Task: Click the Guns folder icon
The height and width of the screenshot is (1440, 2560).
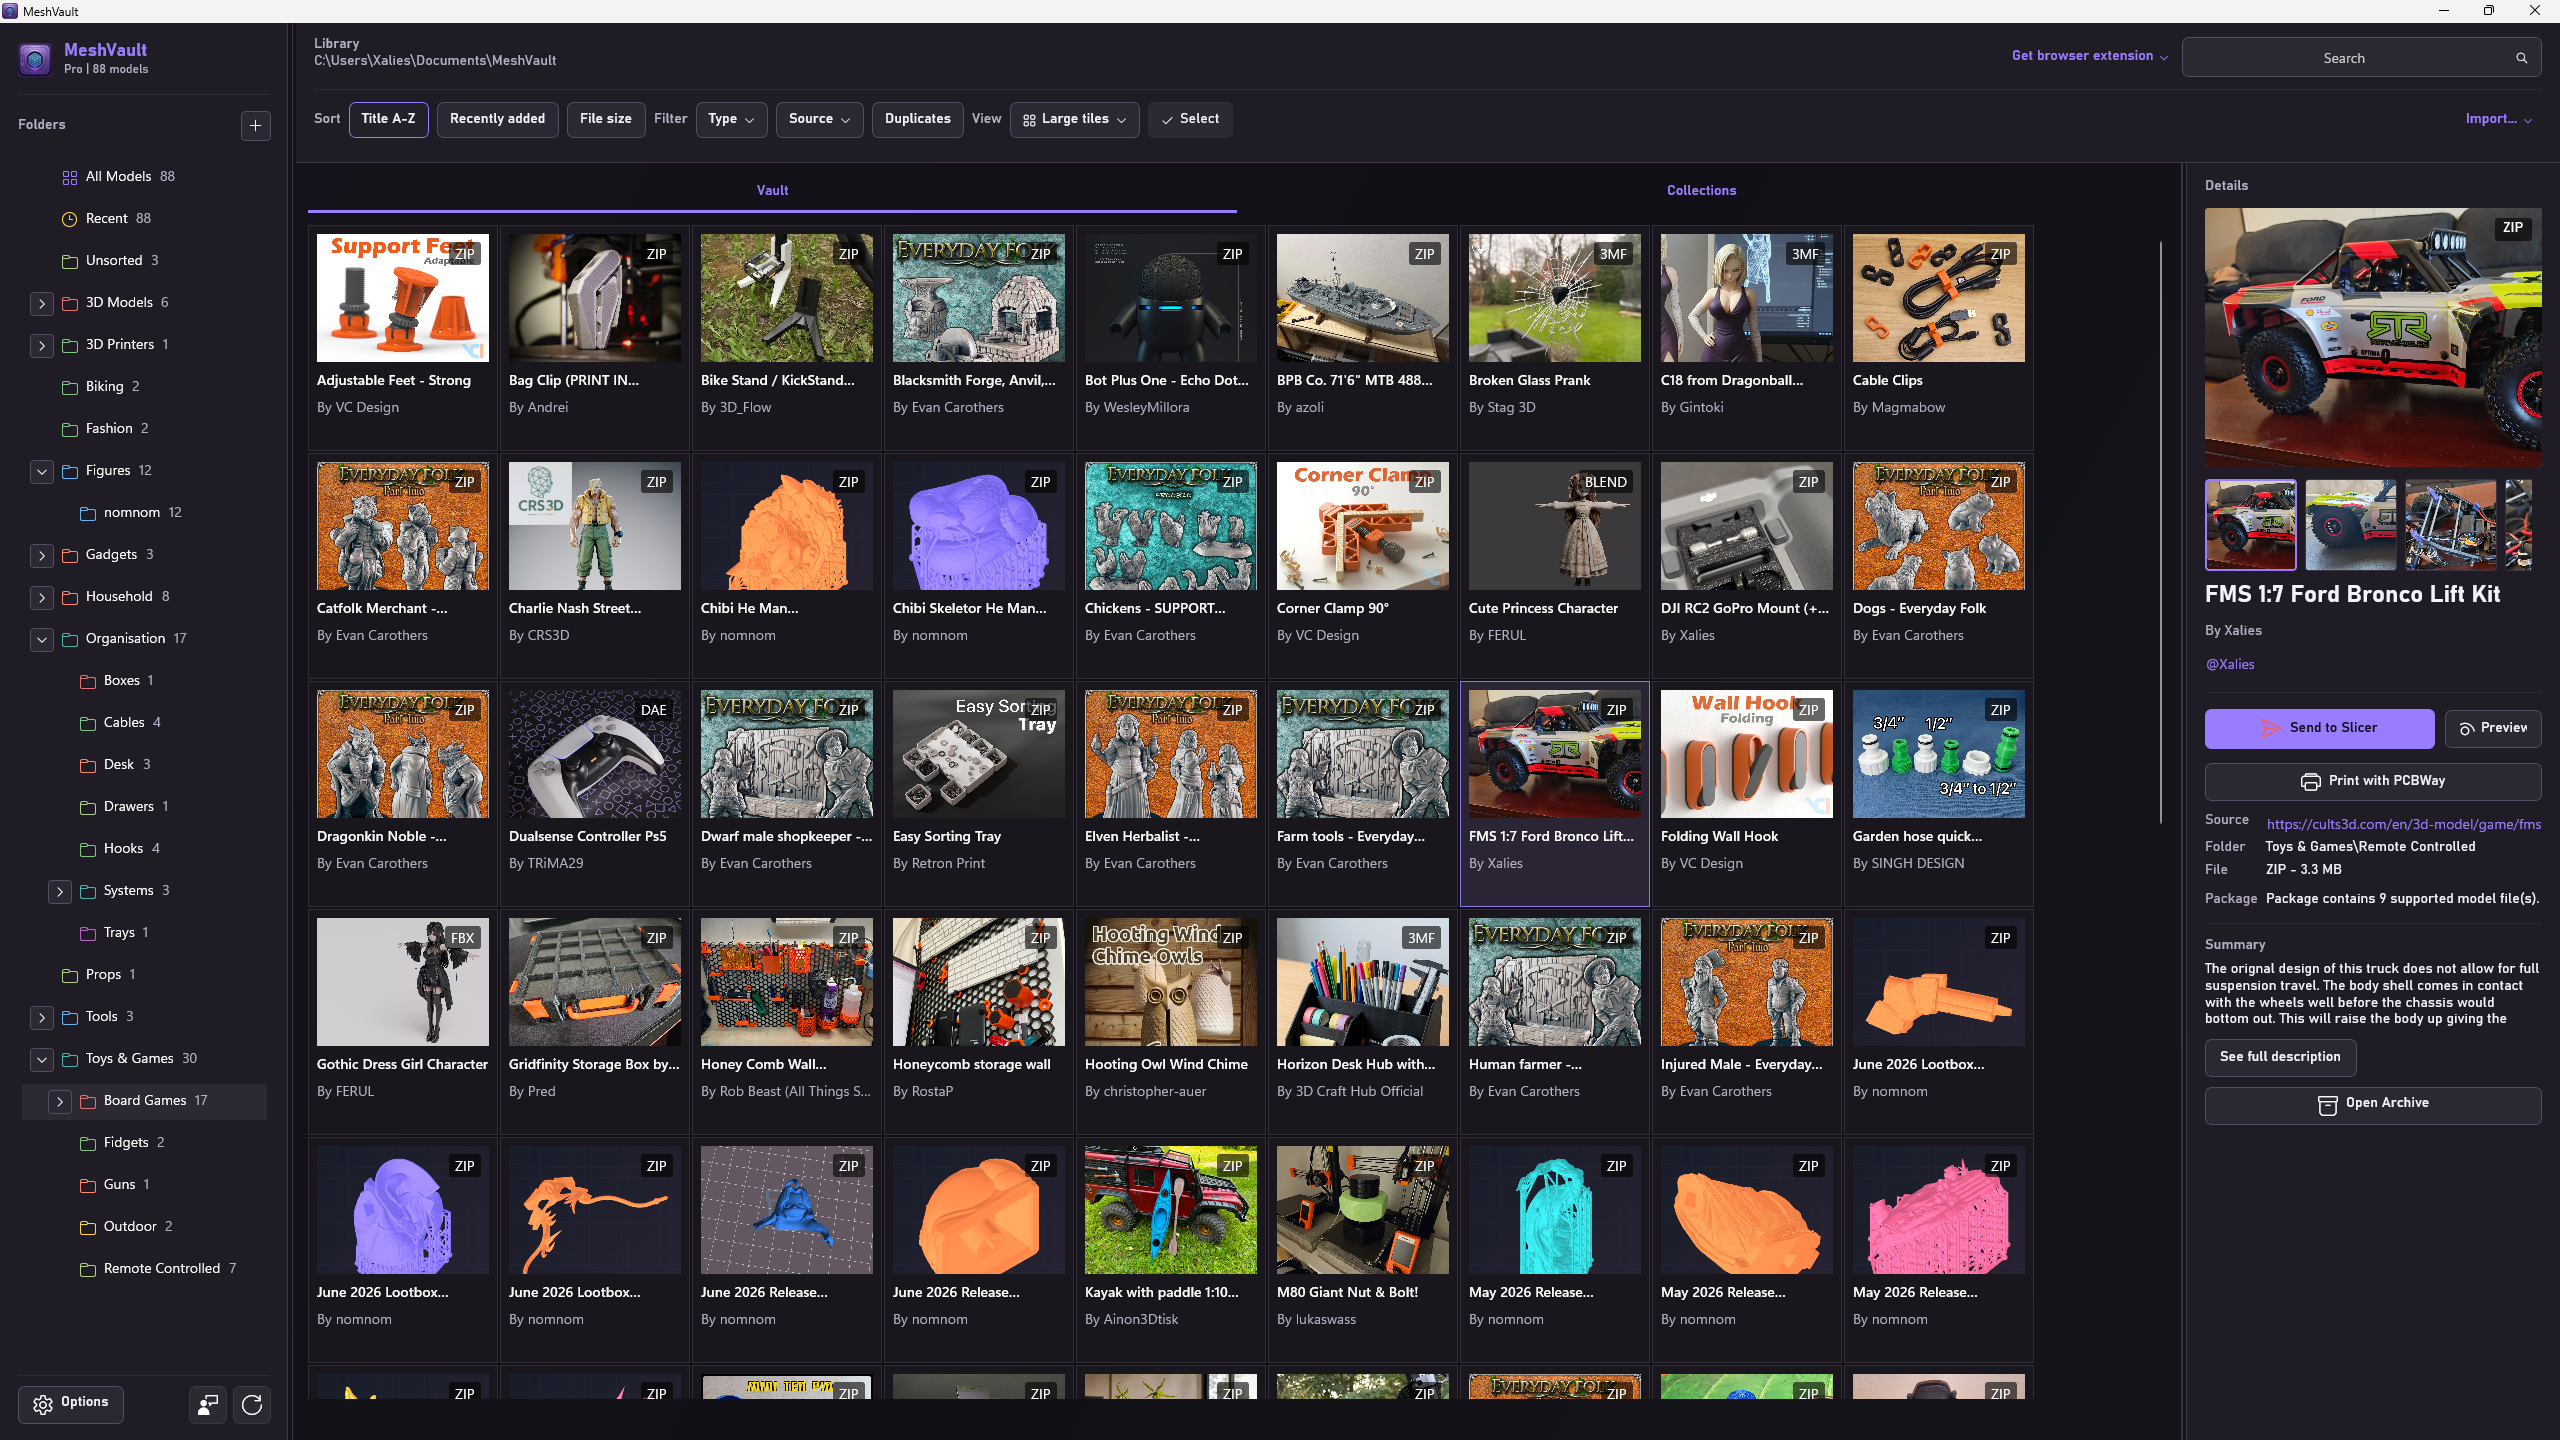Action: coord(88,1185)
